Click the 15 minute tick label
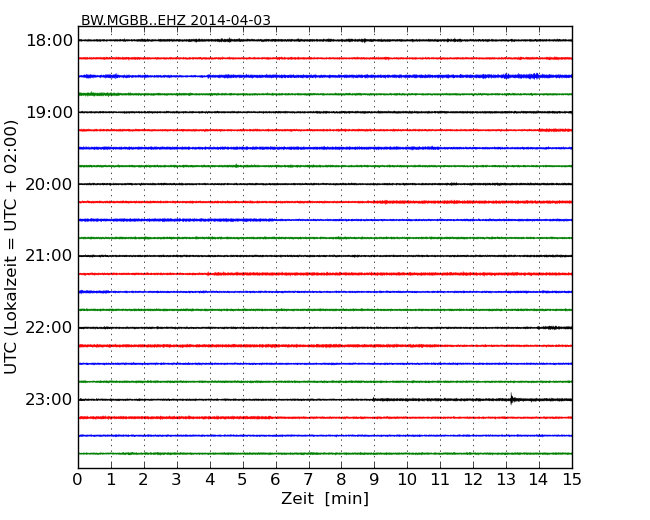Screen dimensions: 650x520 coord(572,479)
